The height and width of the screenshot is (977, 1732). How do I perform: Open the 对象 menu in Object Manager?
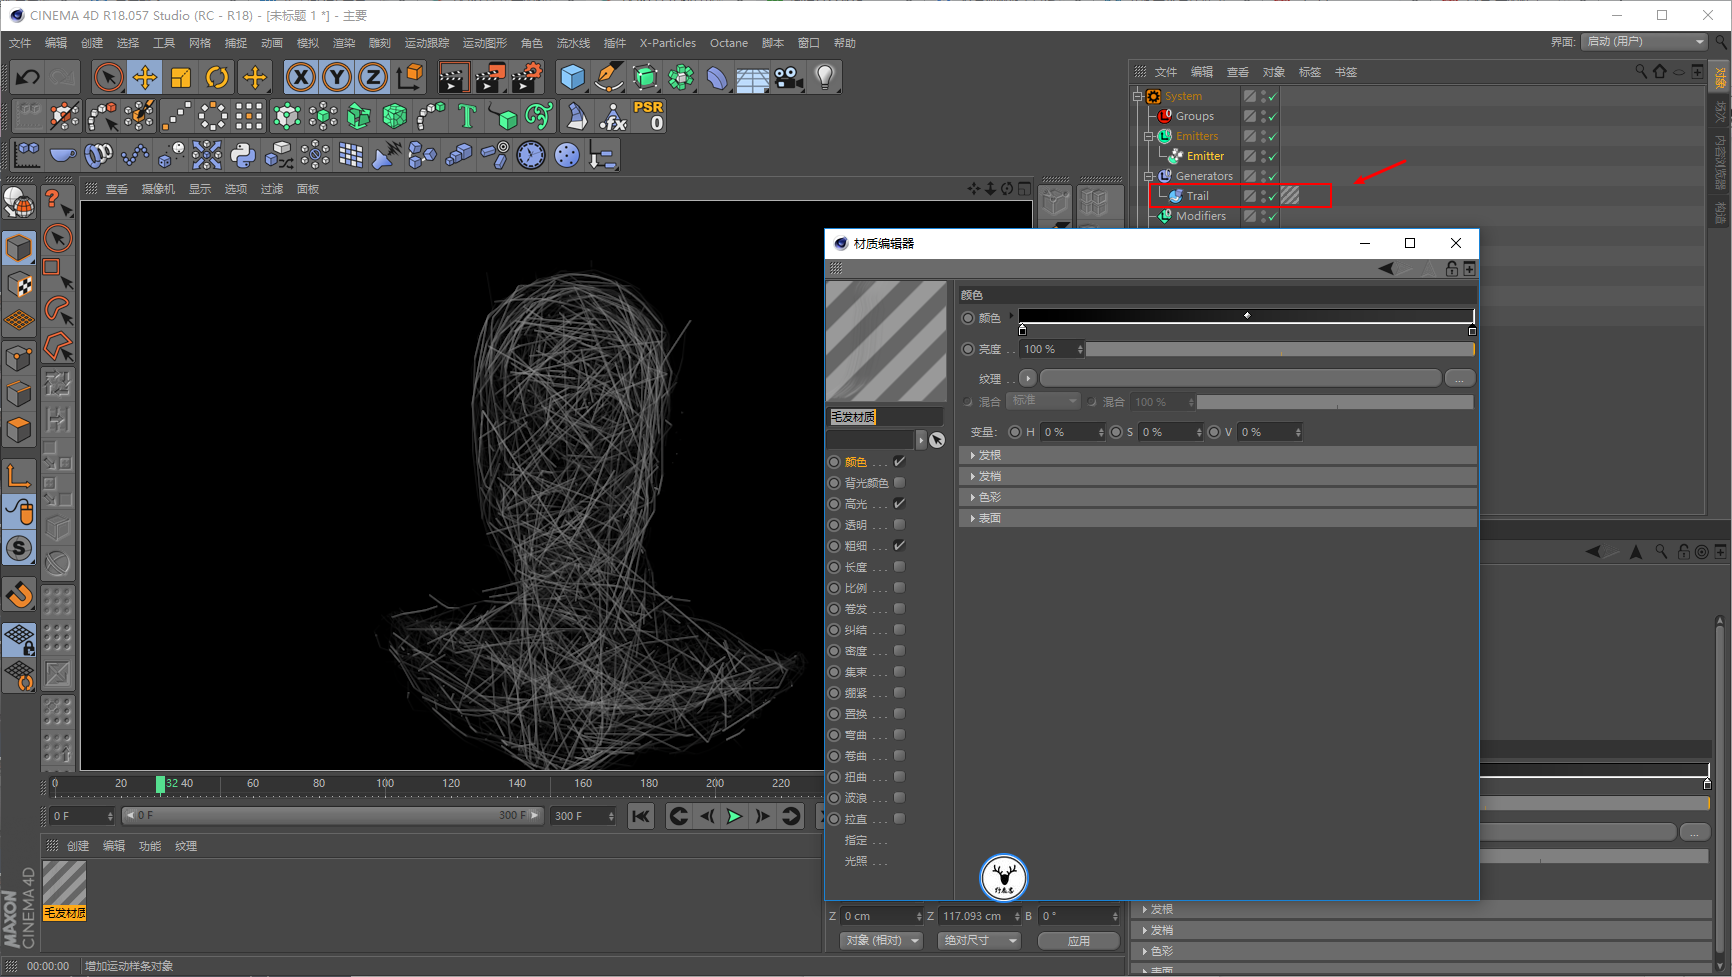point(1274,72)
